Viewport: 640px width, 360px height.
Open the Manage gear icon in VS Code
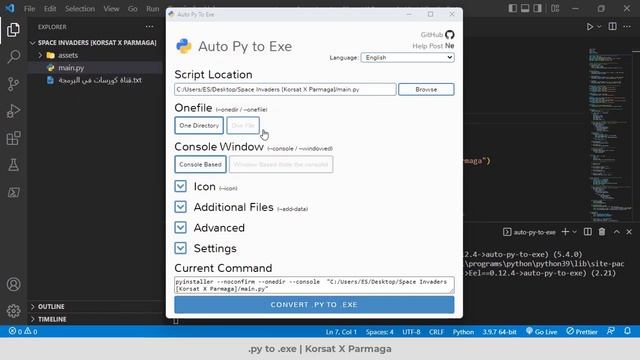pyautogui.click(x=13, y=311)
